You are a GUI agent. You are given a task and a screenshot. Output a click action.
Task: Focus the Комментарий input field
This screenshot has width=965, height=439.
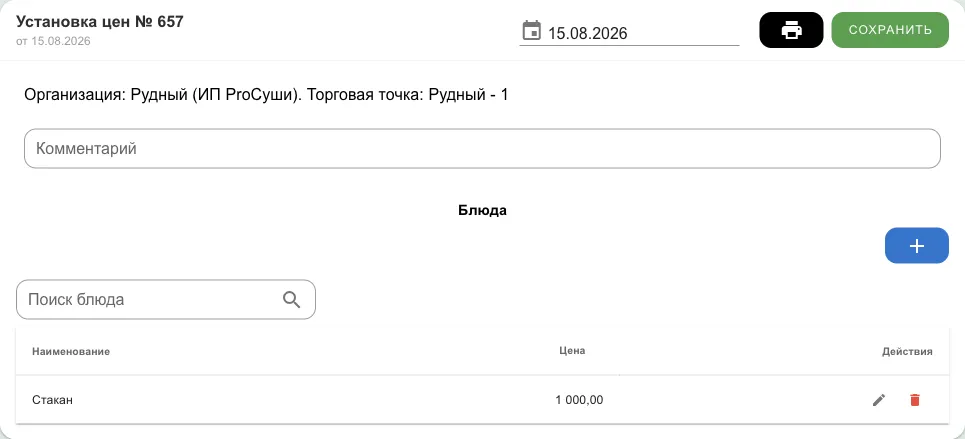482,148
